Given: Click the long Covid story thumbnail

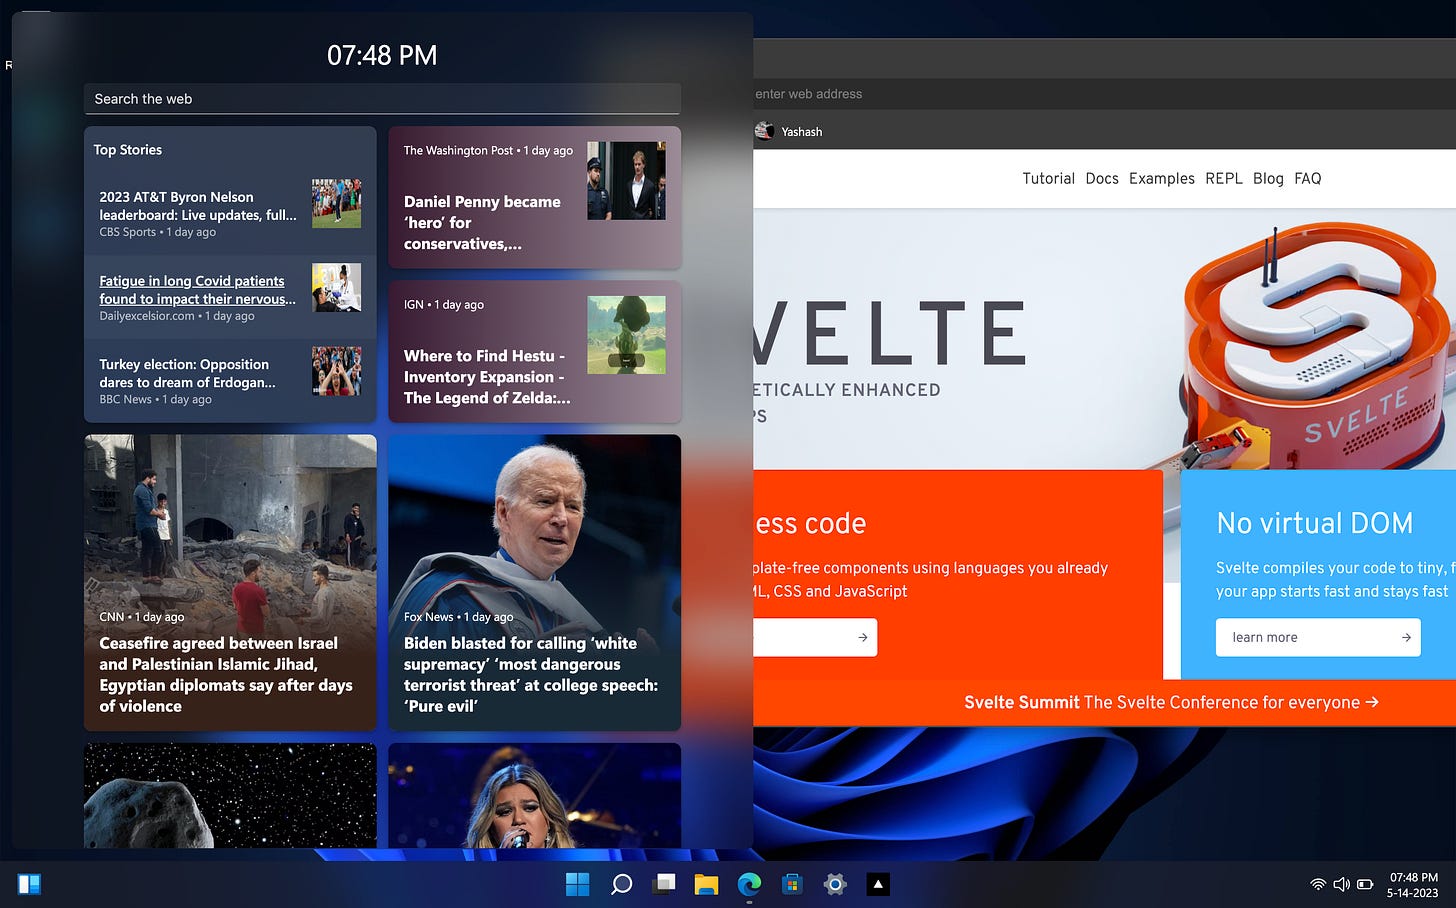Looking at the screenshot, I should [336, 287].
